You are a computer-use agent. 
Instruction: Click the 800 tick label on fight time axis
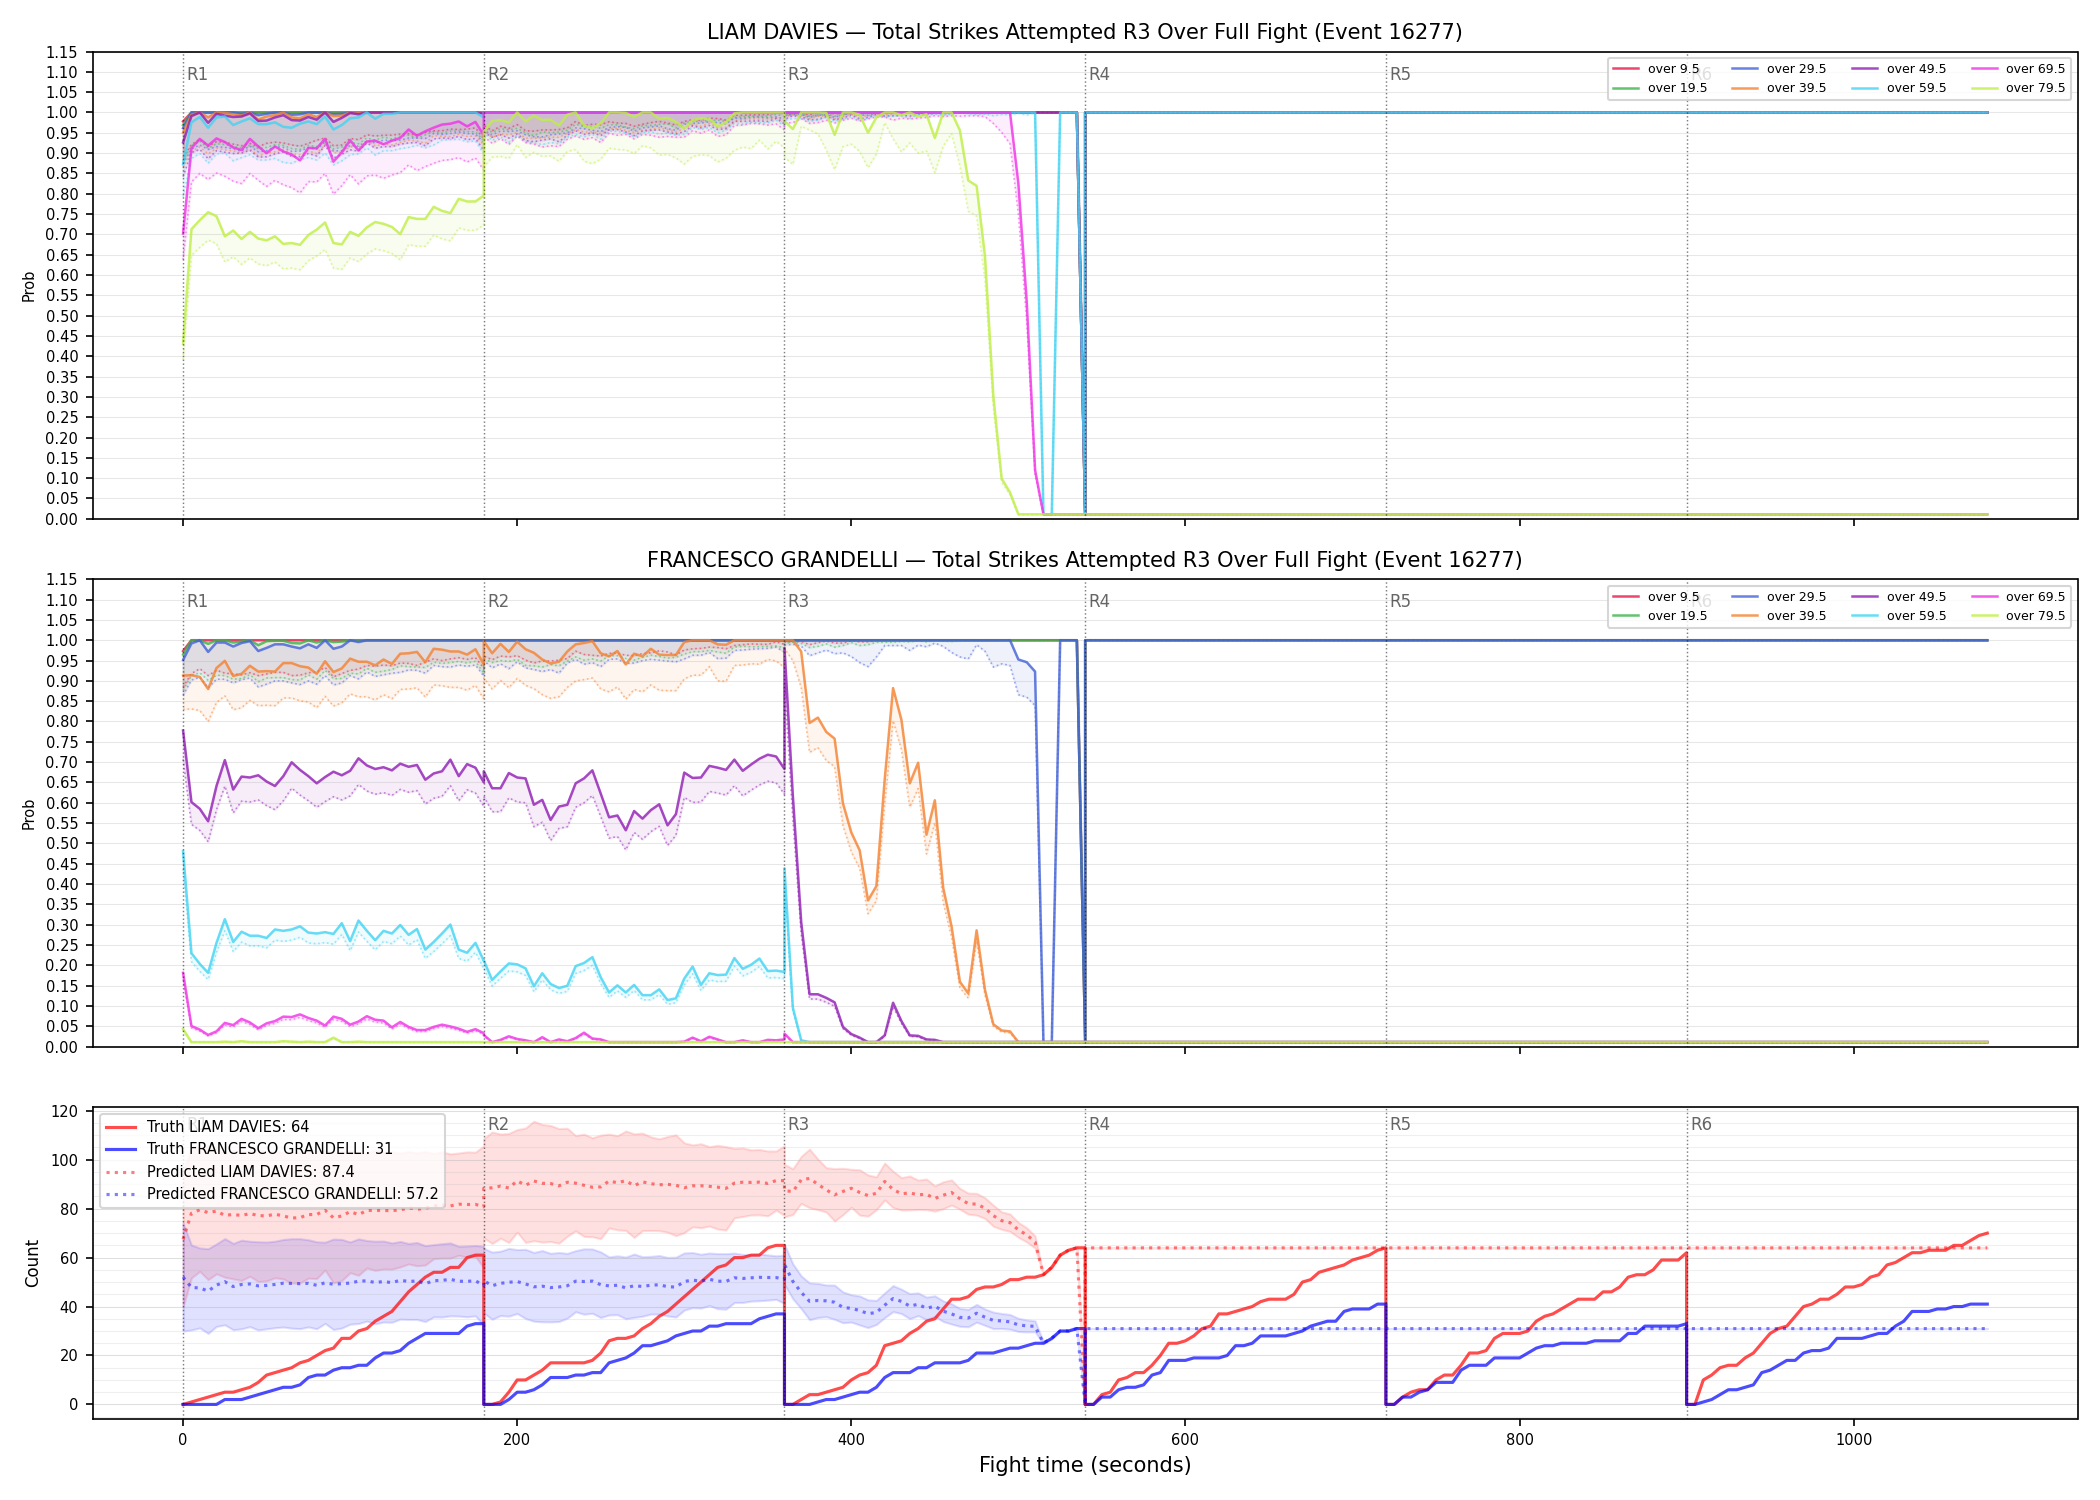1520,1440
